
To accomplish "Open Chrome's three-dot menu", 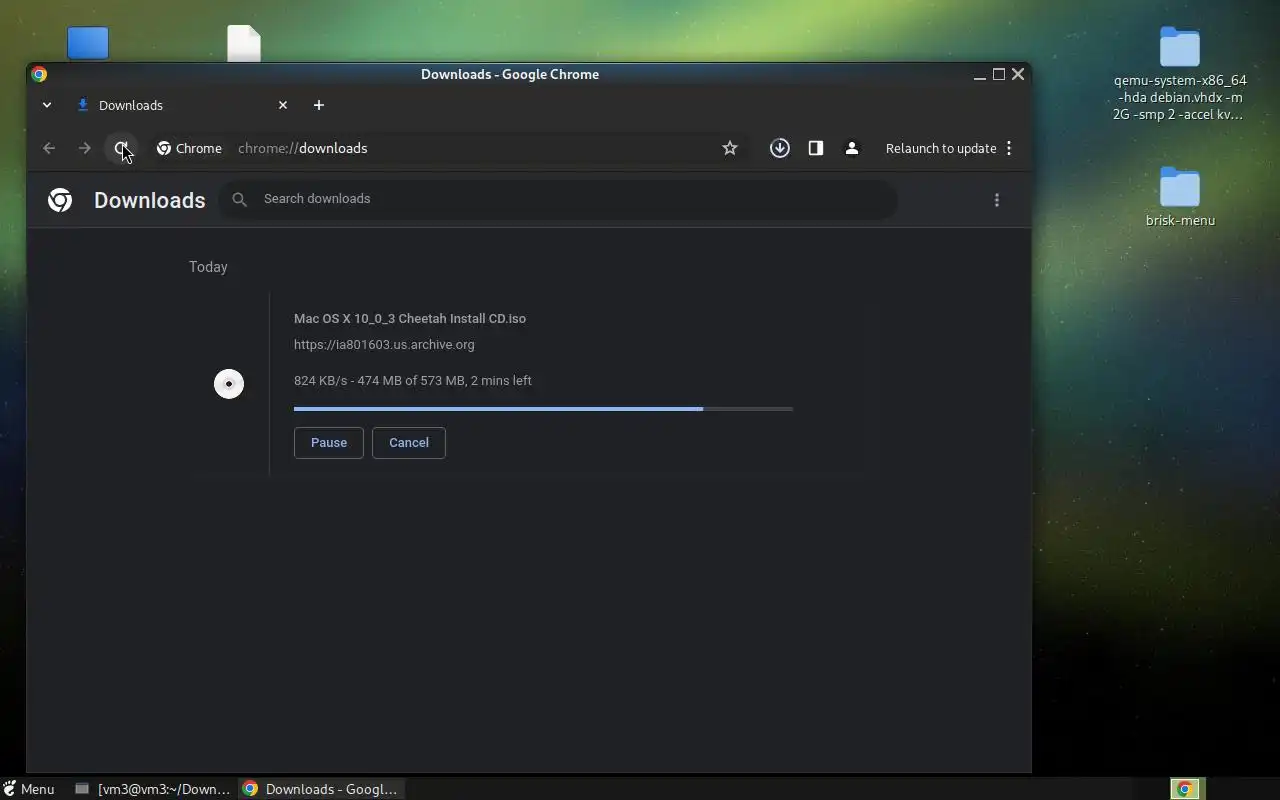I will 1009,148.
